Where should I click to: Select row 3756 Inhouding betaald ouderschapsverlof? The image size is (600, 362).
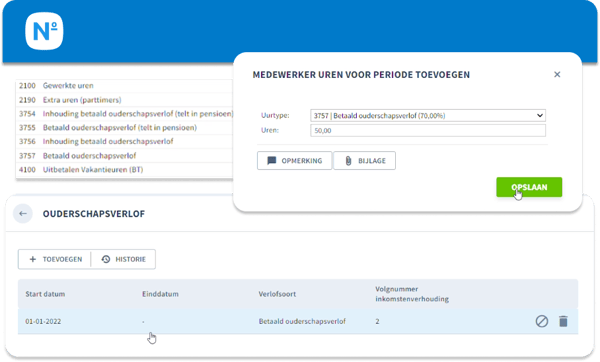pyautogui.click(x=124, y=142)
